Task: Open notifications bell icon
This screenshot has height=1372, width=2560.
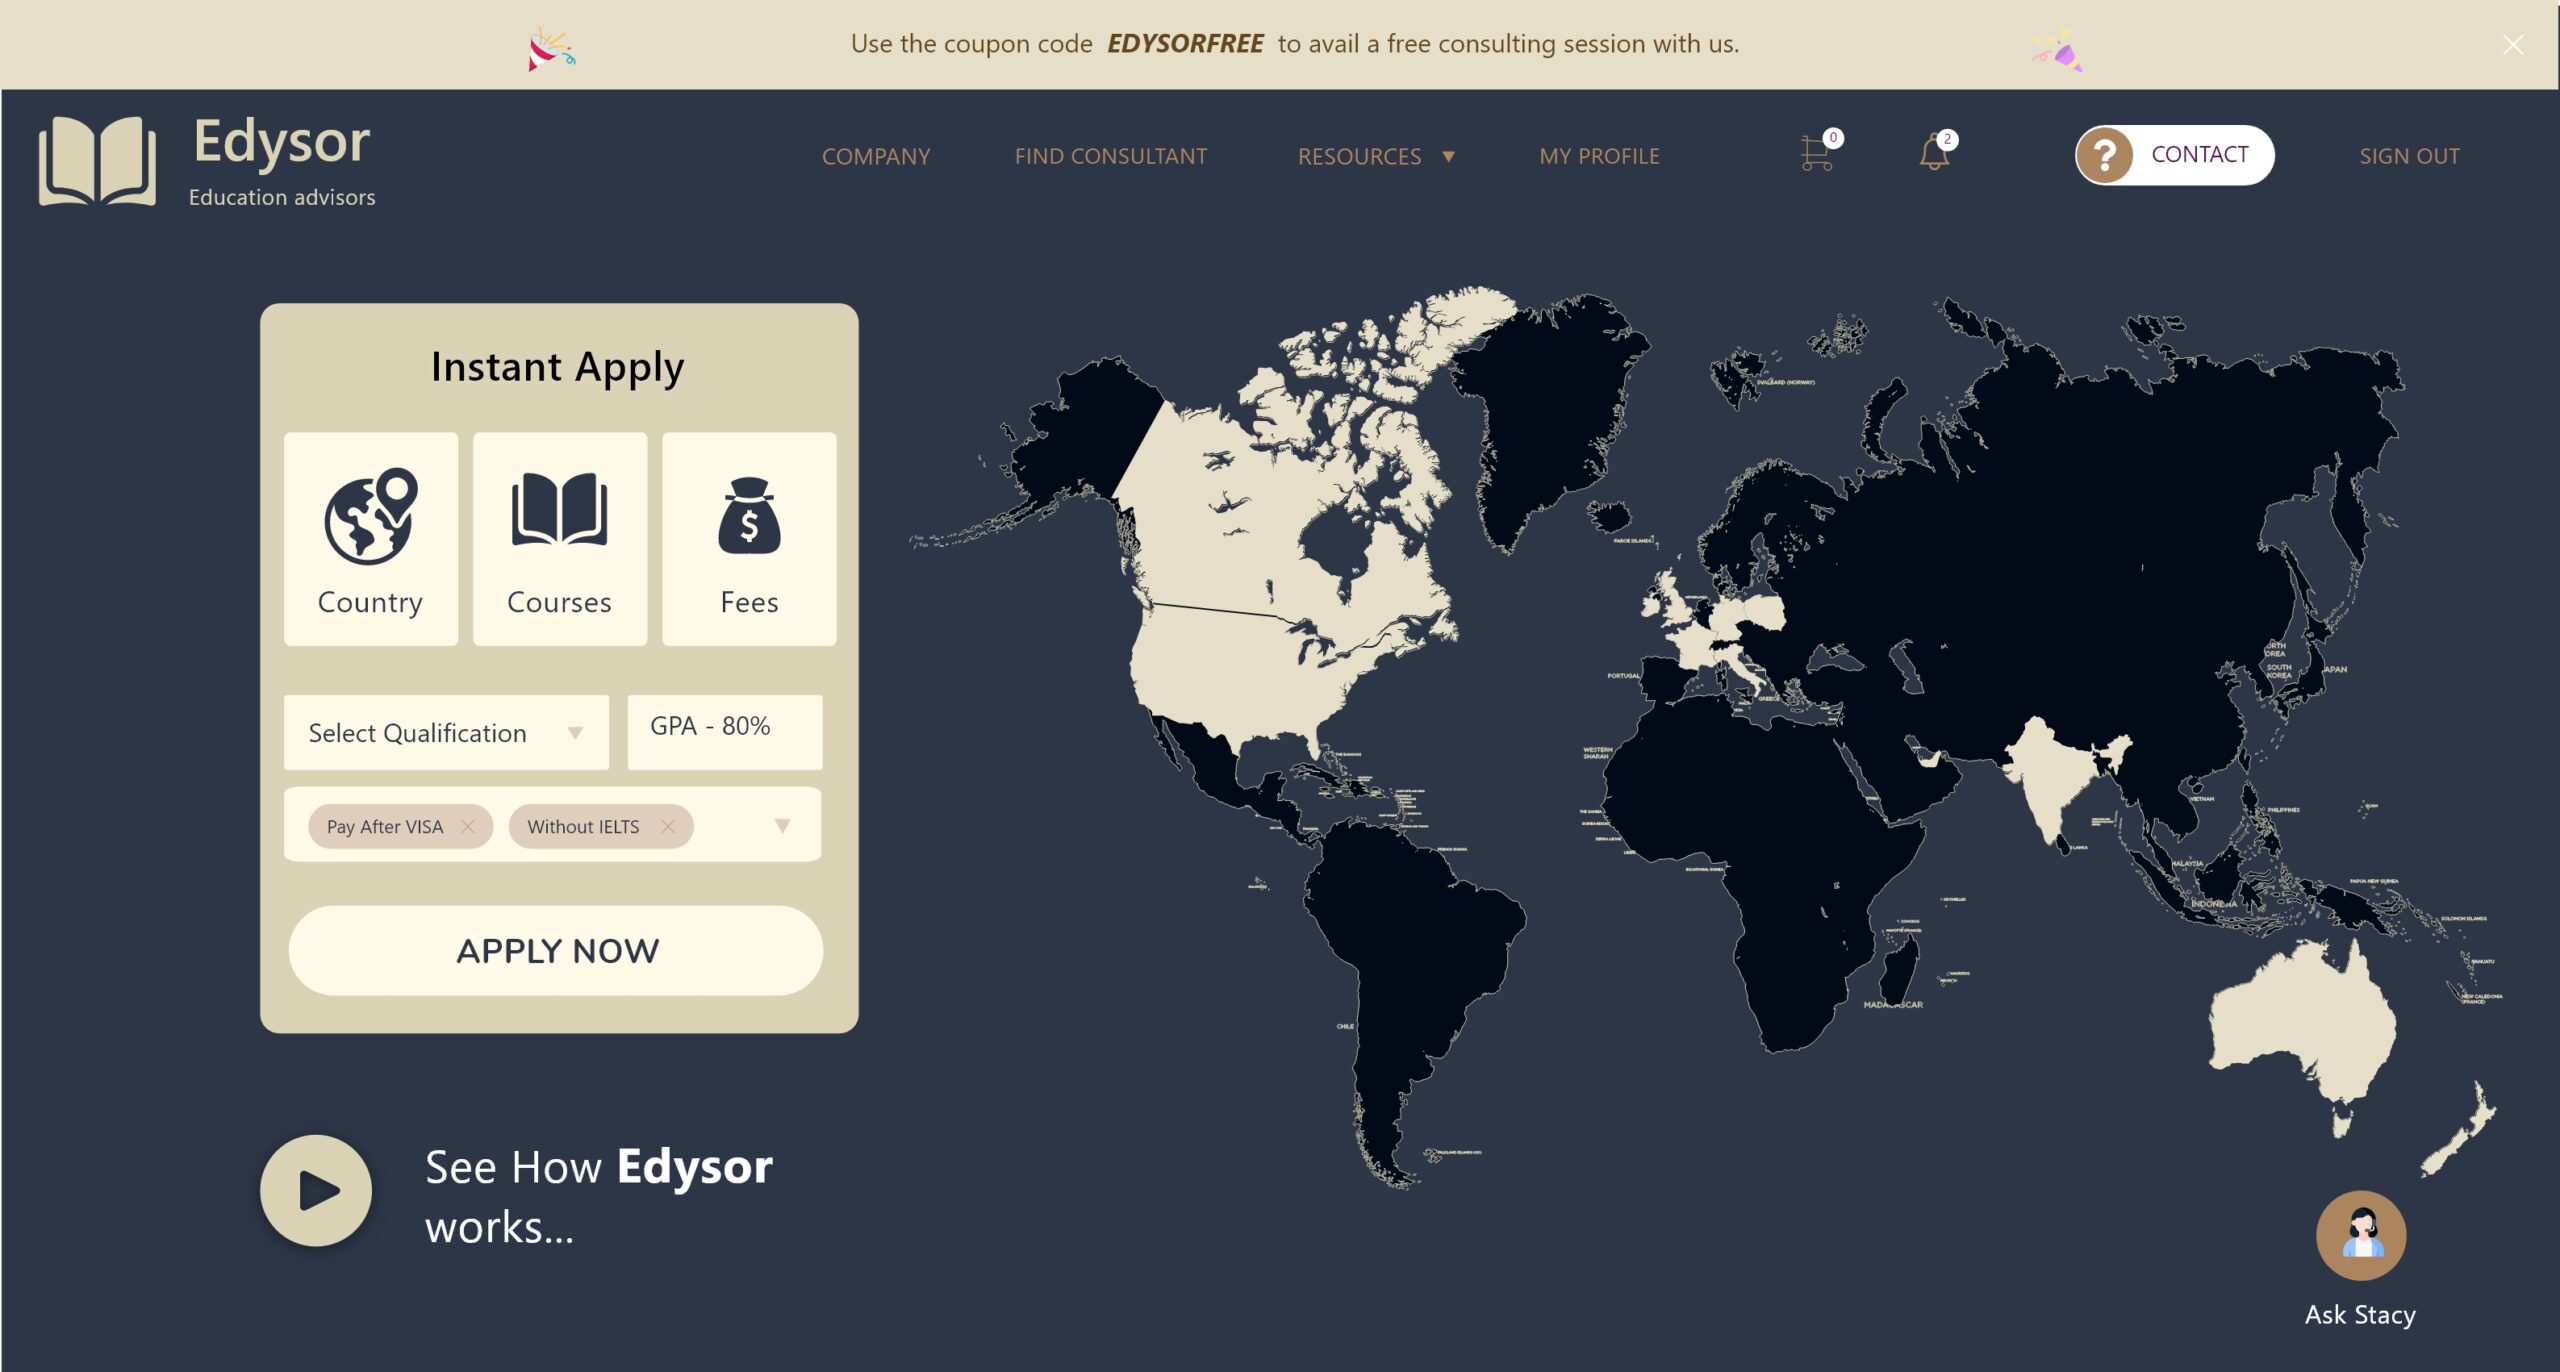Action: (1934, 153)
